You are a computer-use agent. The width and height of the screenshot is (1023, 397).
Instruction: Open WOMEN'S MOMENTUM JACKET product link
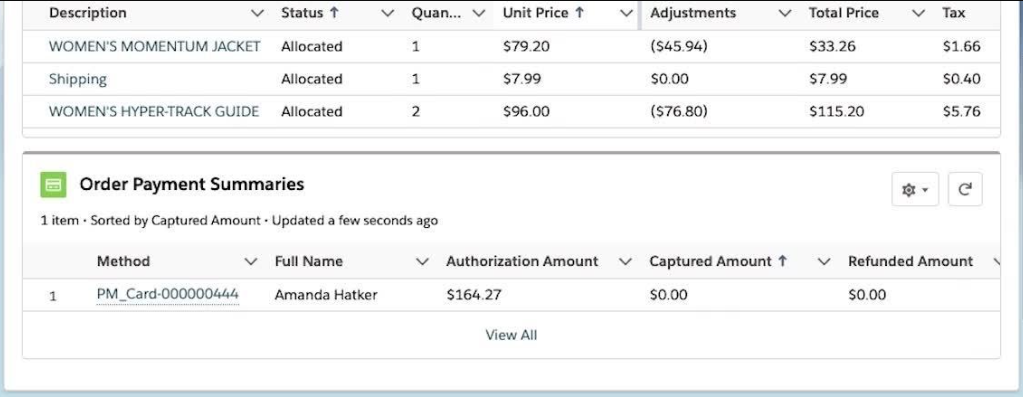[x=155, y=46]
